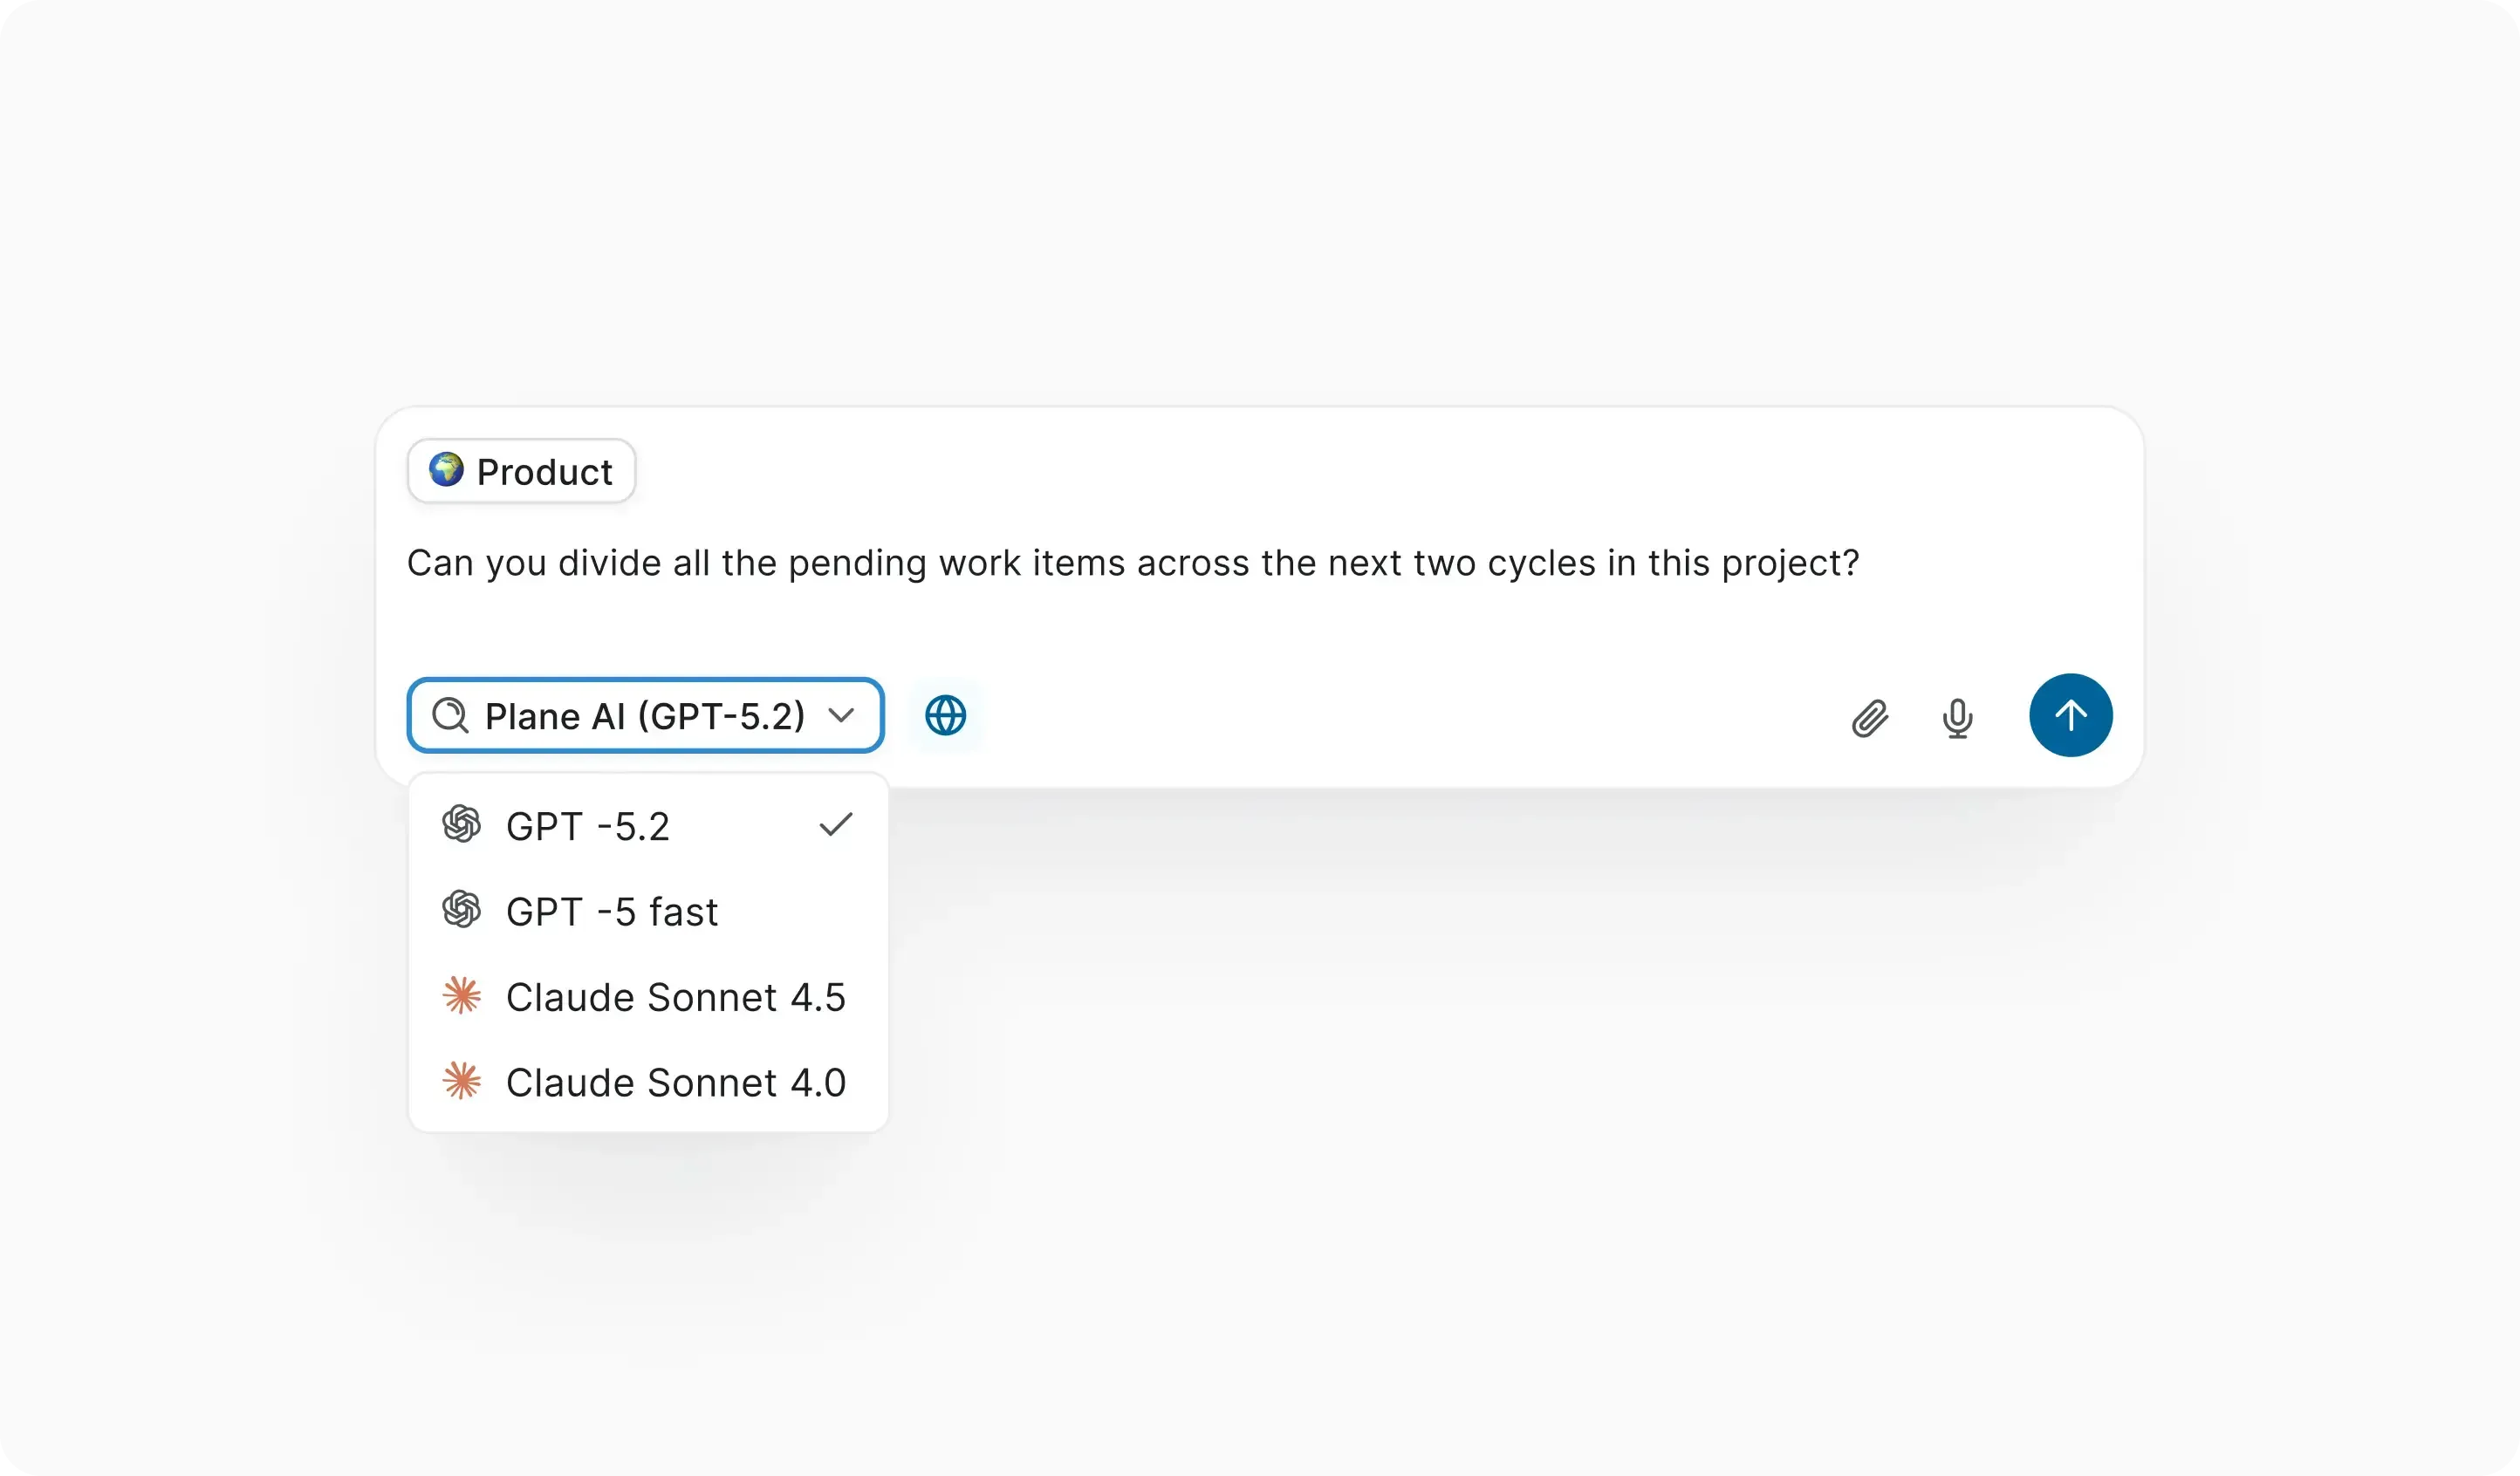Click the OpenAI logo next to GPT -5 fast
Screen dimensions: 2520x1476
click(x=462, y=910)
